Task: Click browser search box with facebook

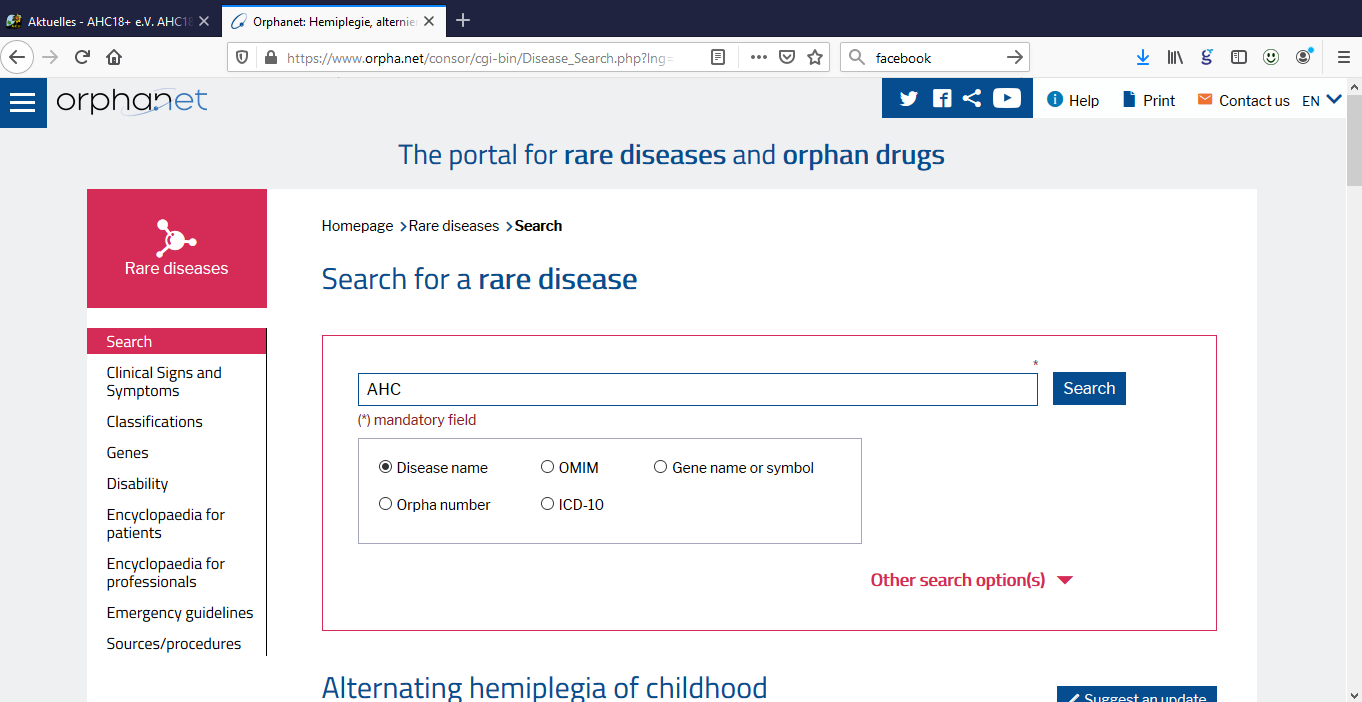Action: pyautogui.click(x=935, y=58)
